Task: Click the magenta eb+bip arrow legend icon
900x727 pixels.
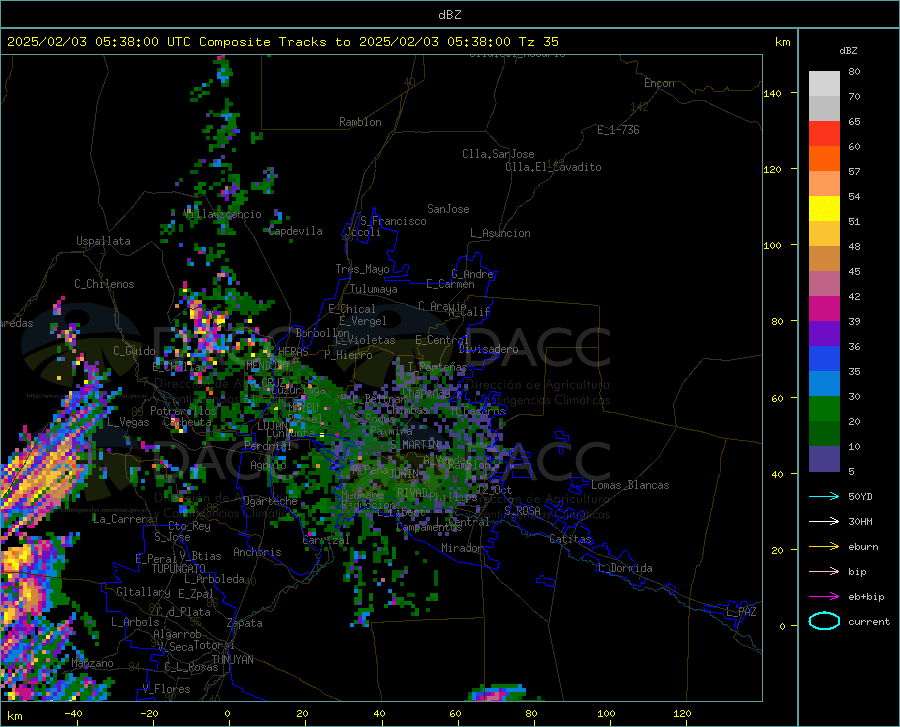Action: click(x=824, y=597)
